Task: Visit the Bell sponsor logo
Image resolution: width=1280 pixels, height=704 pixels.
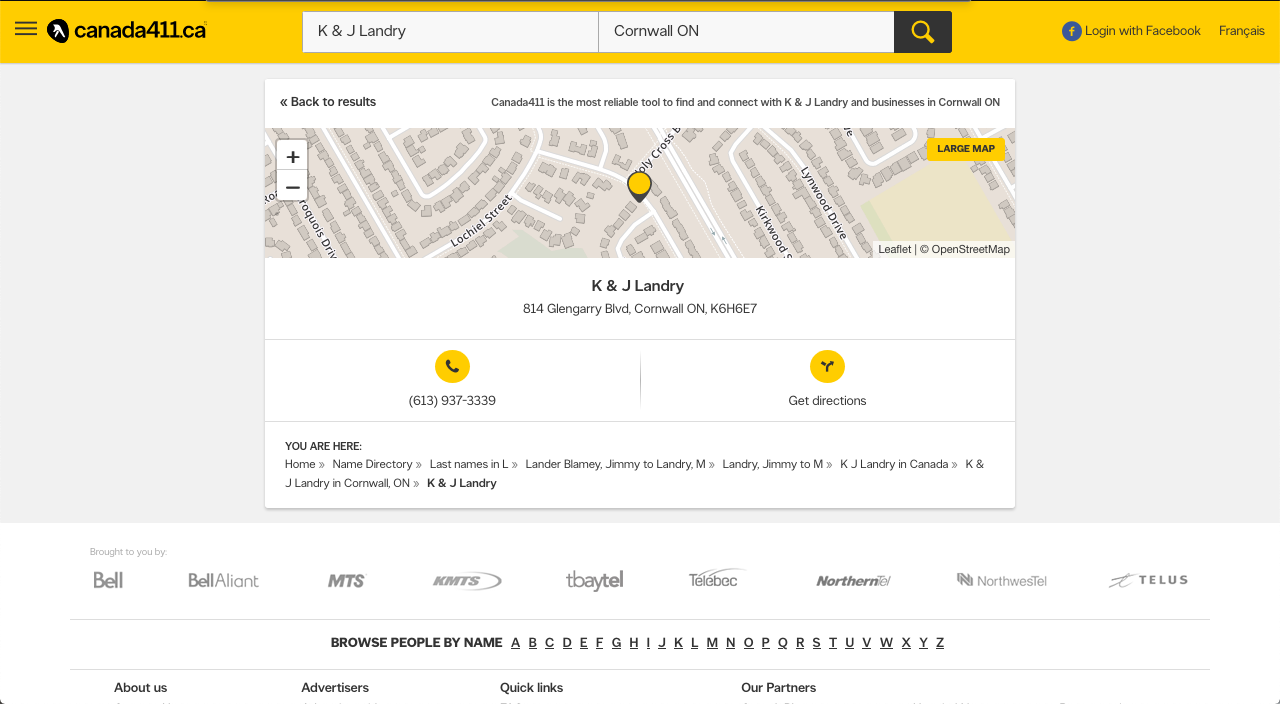Action: pyautogui.click(x=108, y=580)
